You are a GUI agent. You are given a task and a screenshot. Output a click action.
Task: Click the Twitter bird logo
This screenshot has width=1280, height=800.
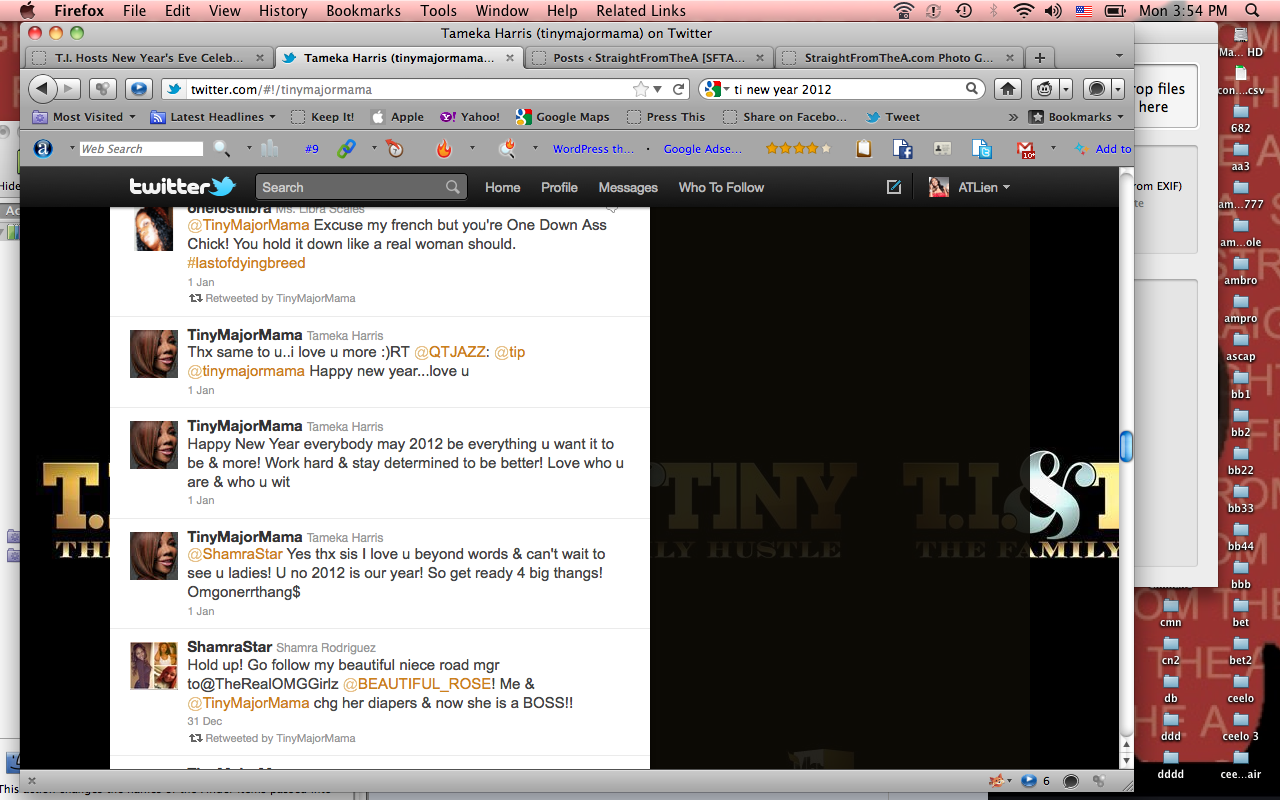(182, 187)
